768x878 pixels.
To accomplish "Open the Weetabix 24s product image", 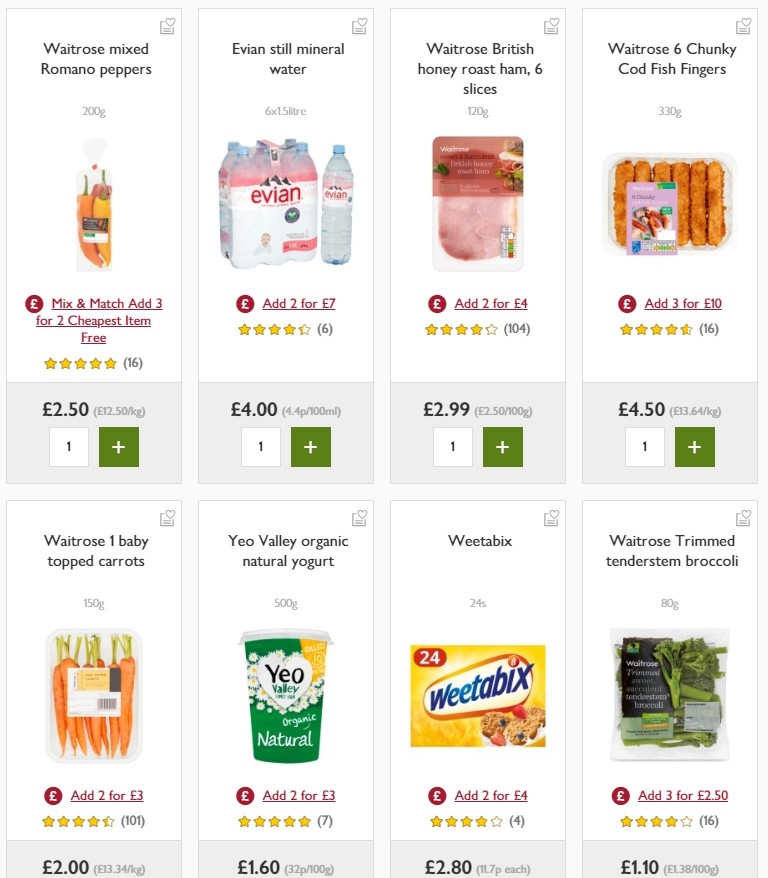I will click(478, 695).
